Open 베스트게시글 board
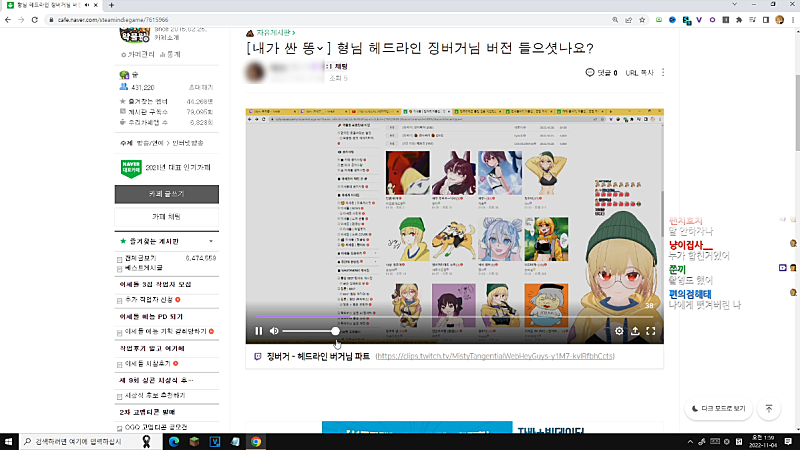 click(143, 268)
